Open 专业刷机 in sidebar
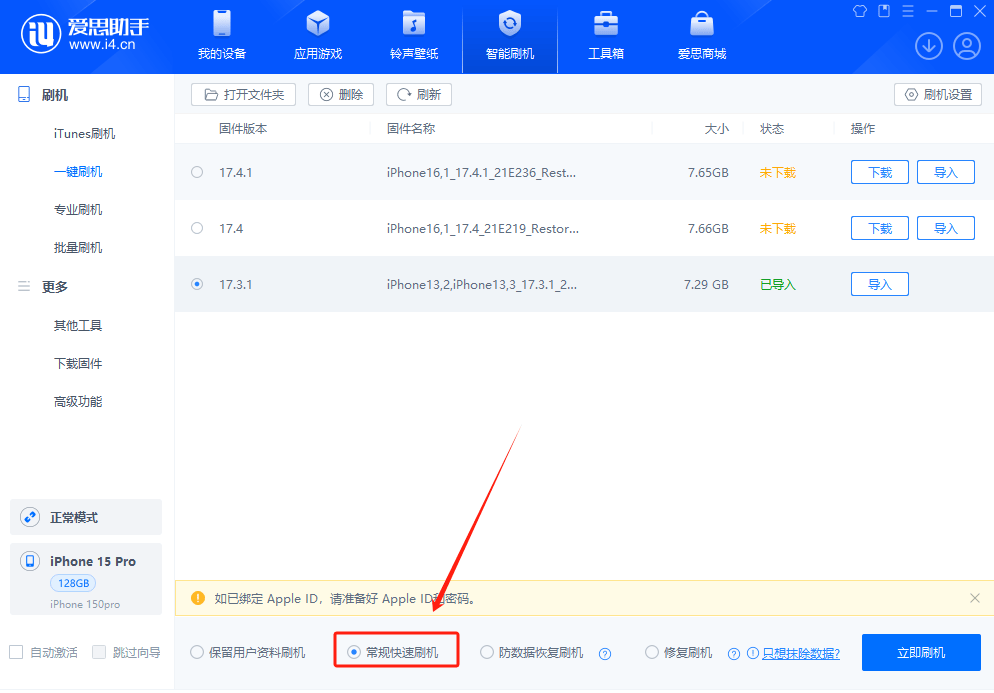Screen dimensions: 994x693 point(78,210)
